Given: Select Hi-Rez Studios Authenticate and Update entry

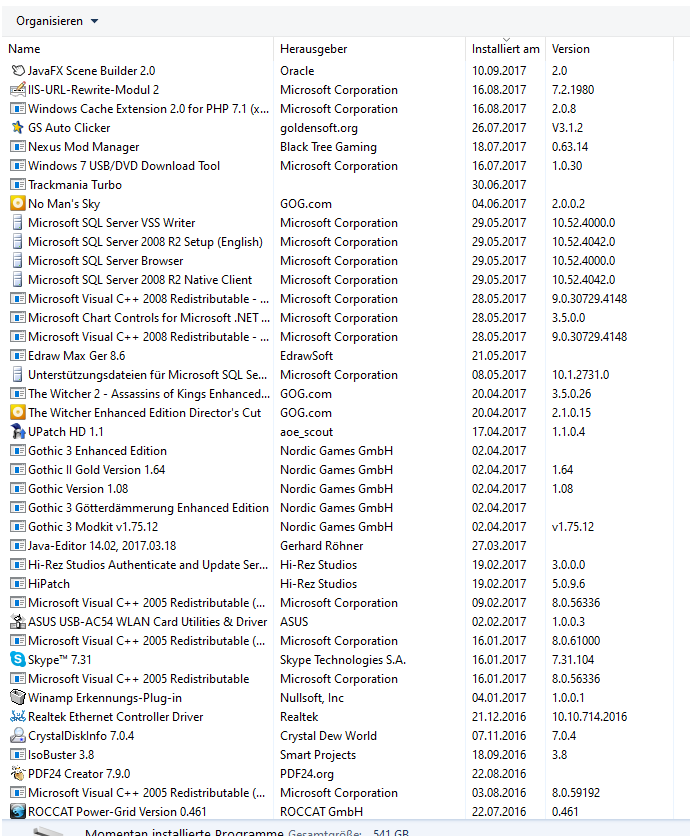Looking at the screenshot, I should pyautogui.click(x=148, y=565).
